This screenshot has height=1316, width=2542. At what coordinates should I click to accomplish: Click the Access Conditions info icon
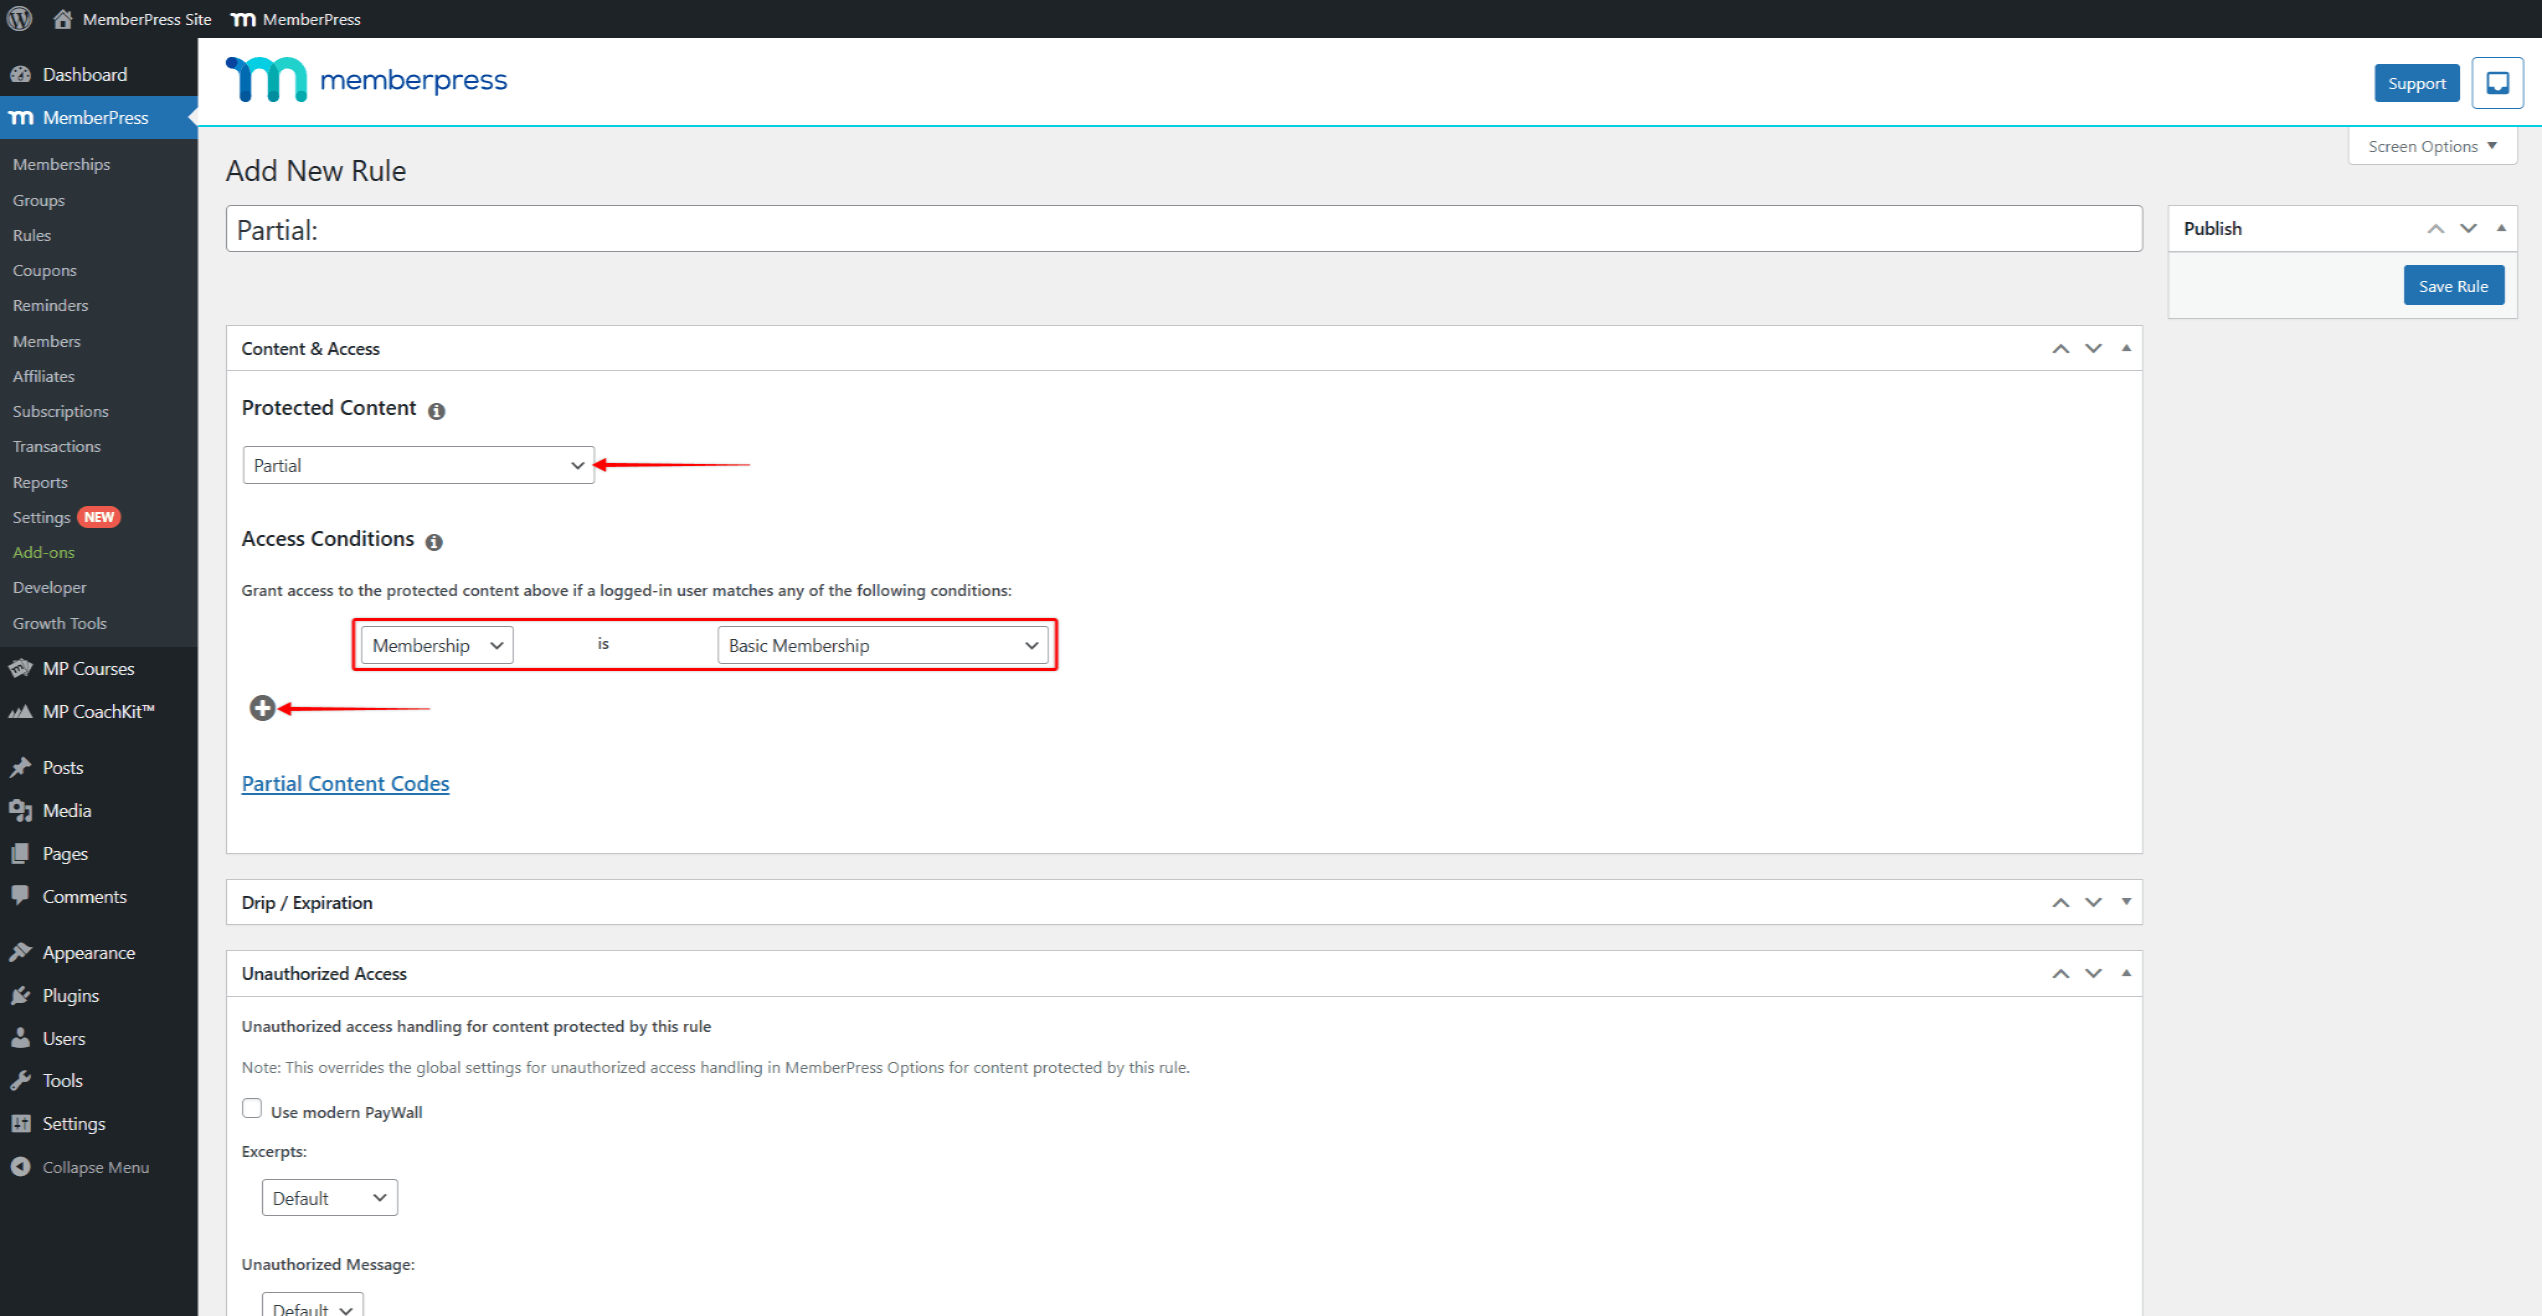point(434,542)
